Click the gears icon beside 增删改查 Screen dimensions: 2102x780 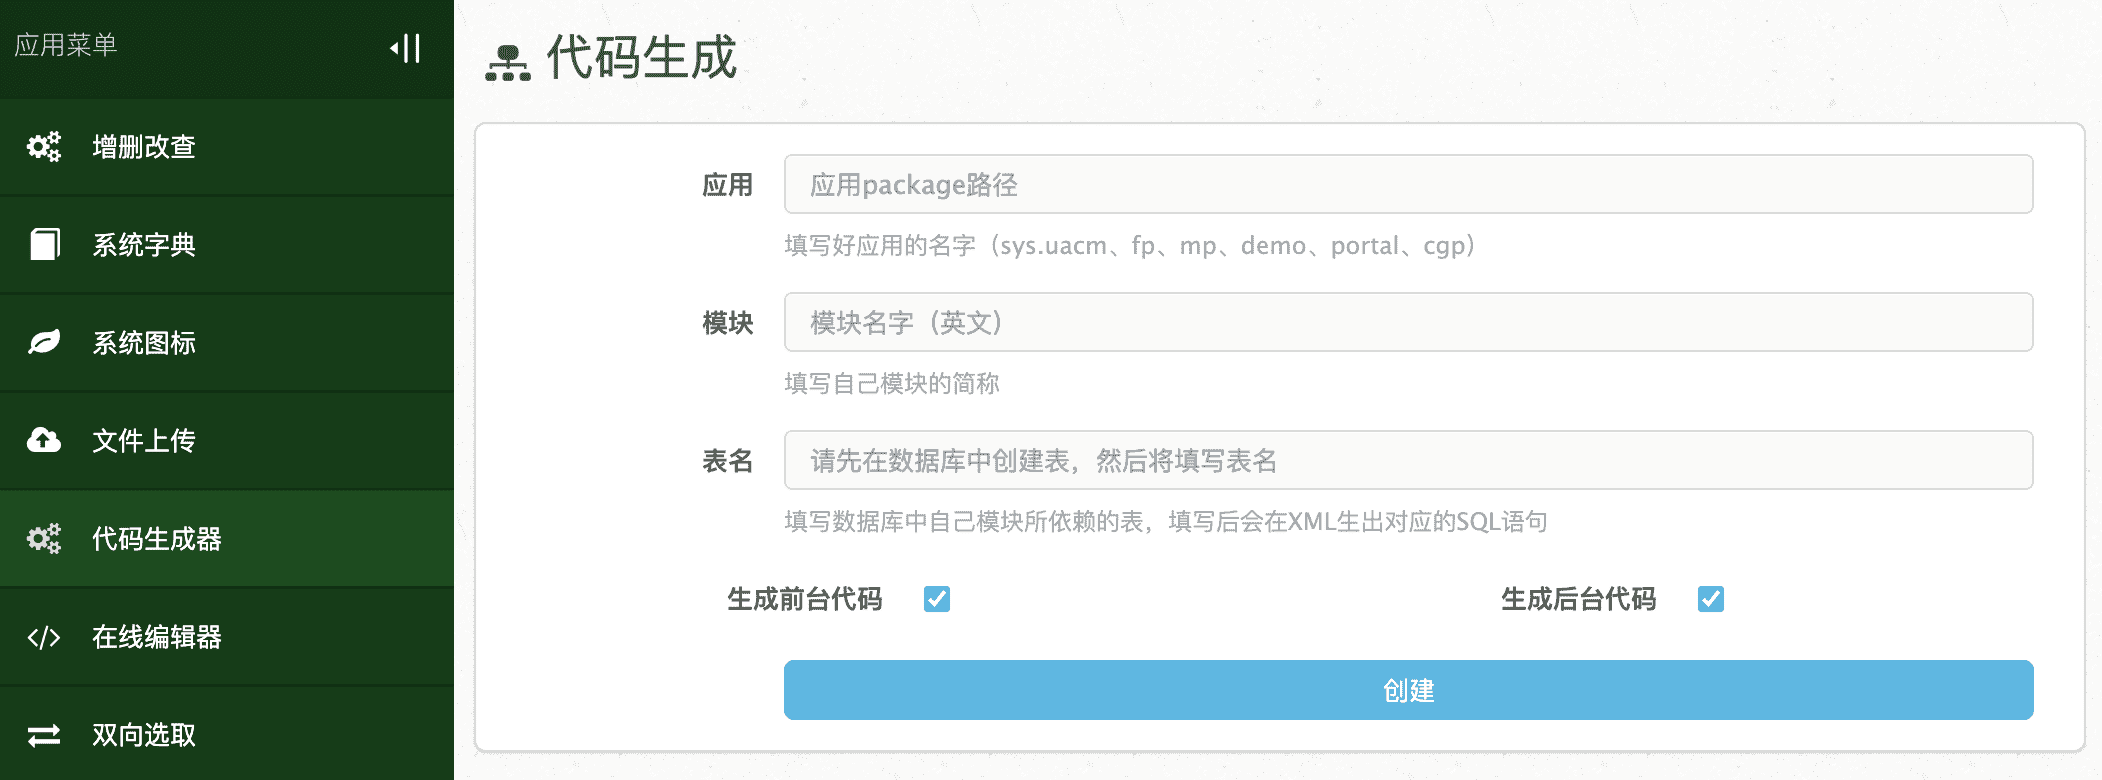[x=44, y=147]
